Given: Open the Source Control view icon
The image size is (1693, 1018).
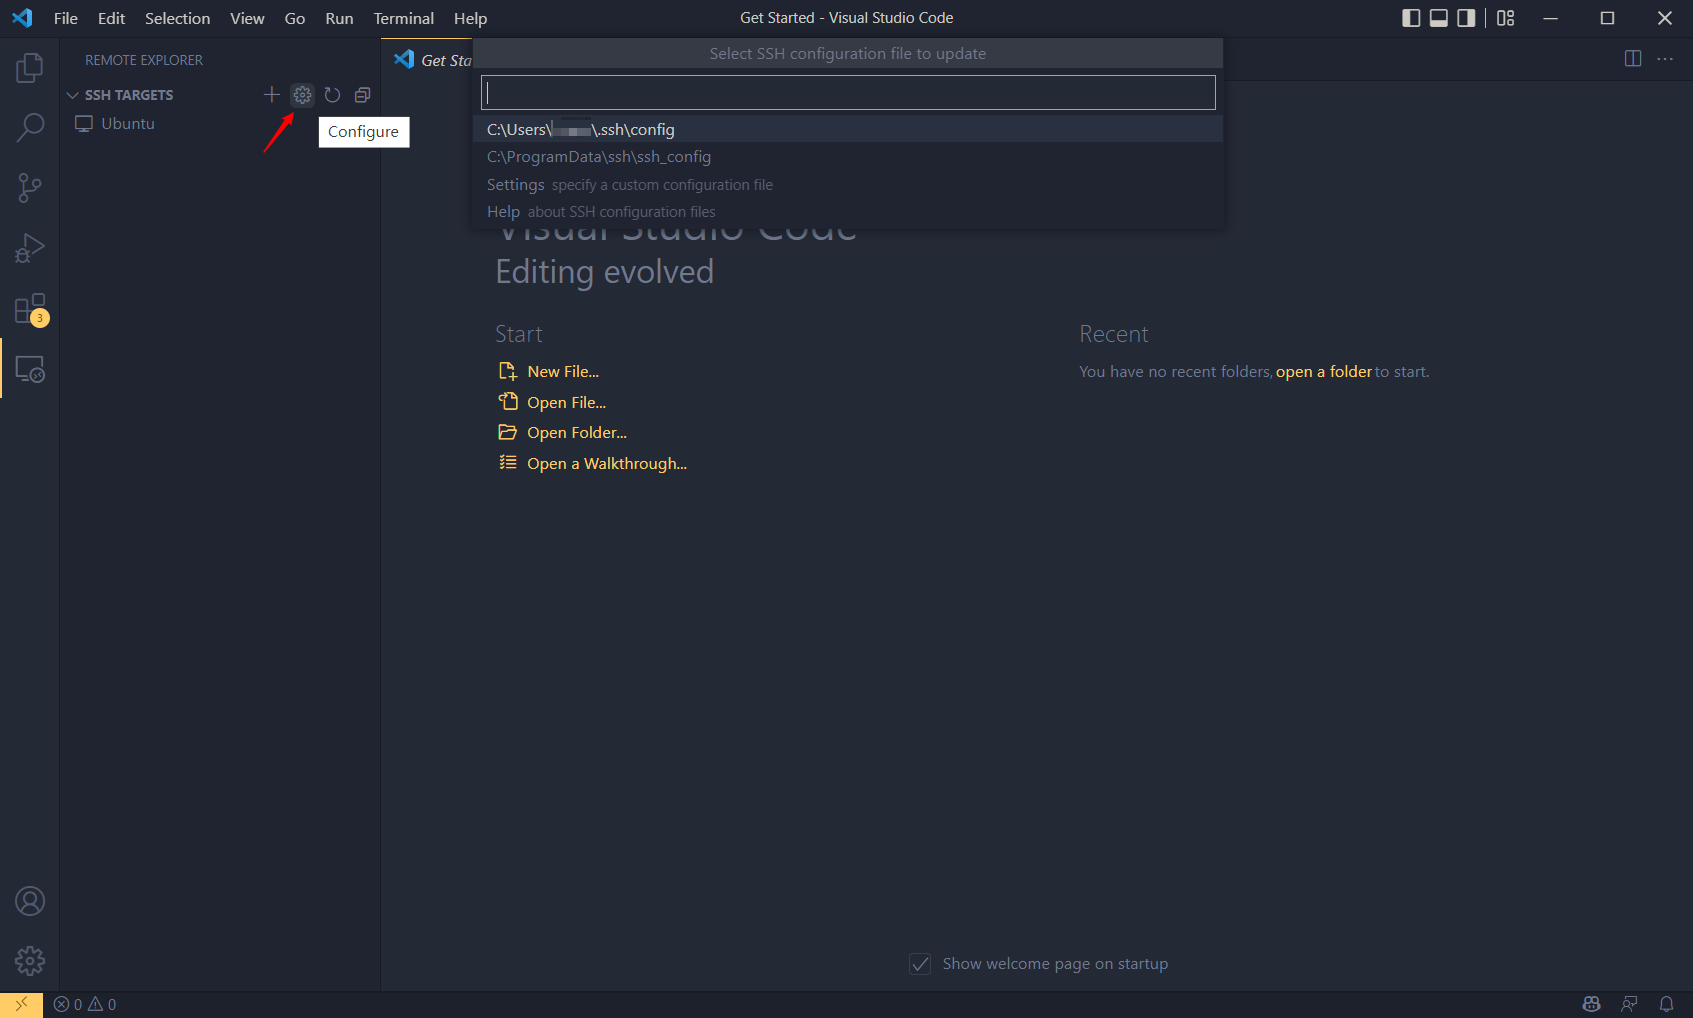Looking at the screenshot, I should coord(30,188).
